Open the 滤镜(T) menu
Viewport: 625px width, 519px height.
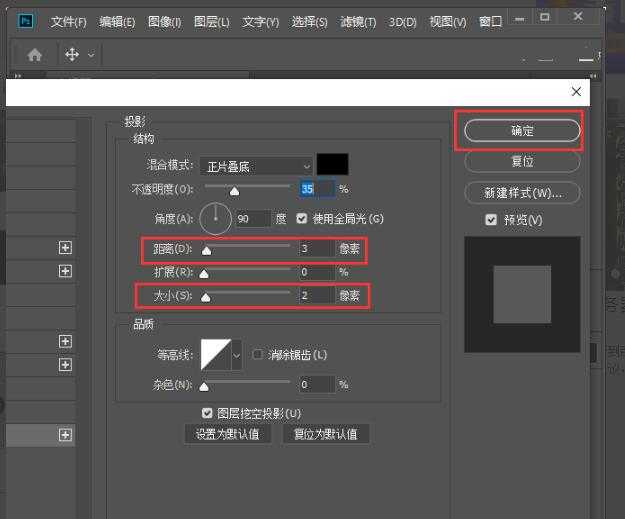pos(357,21)
